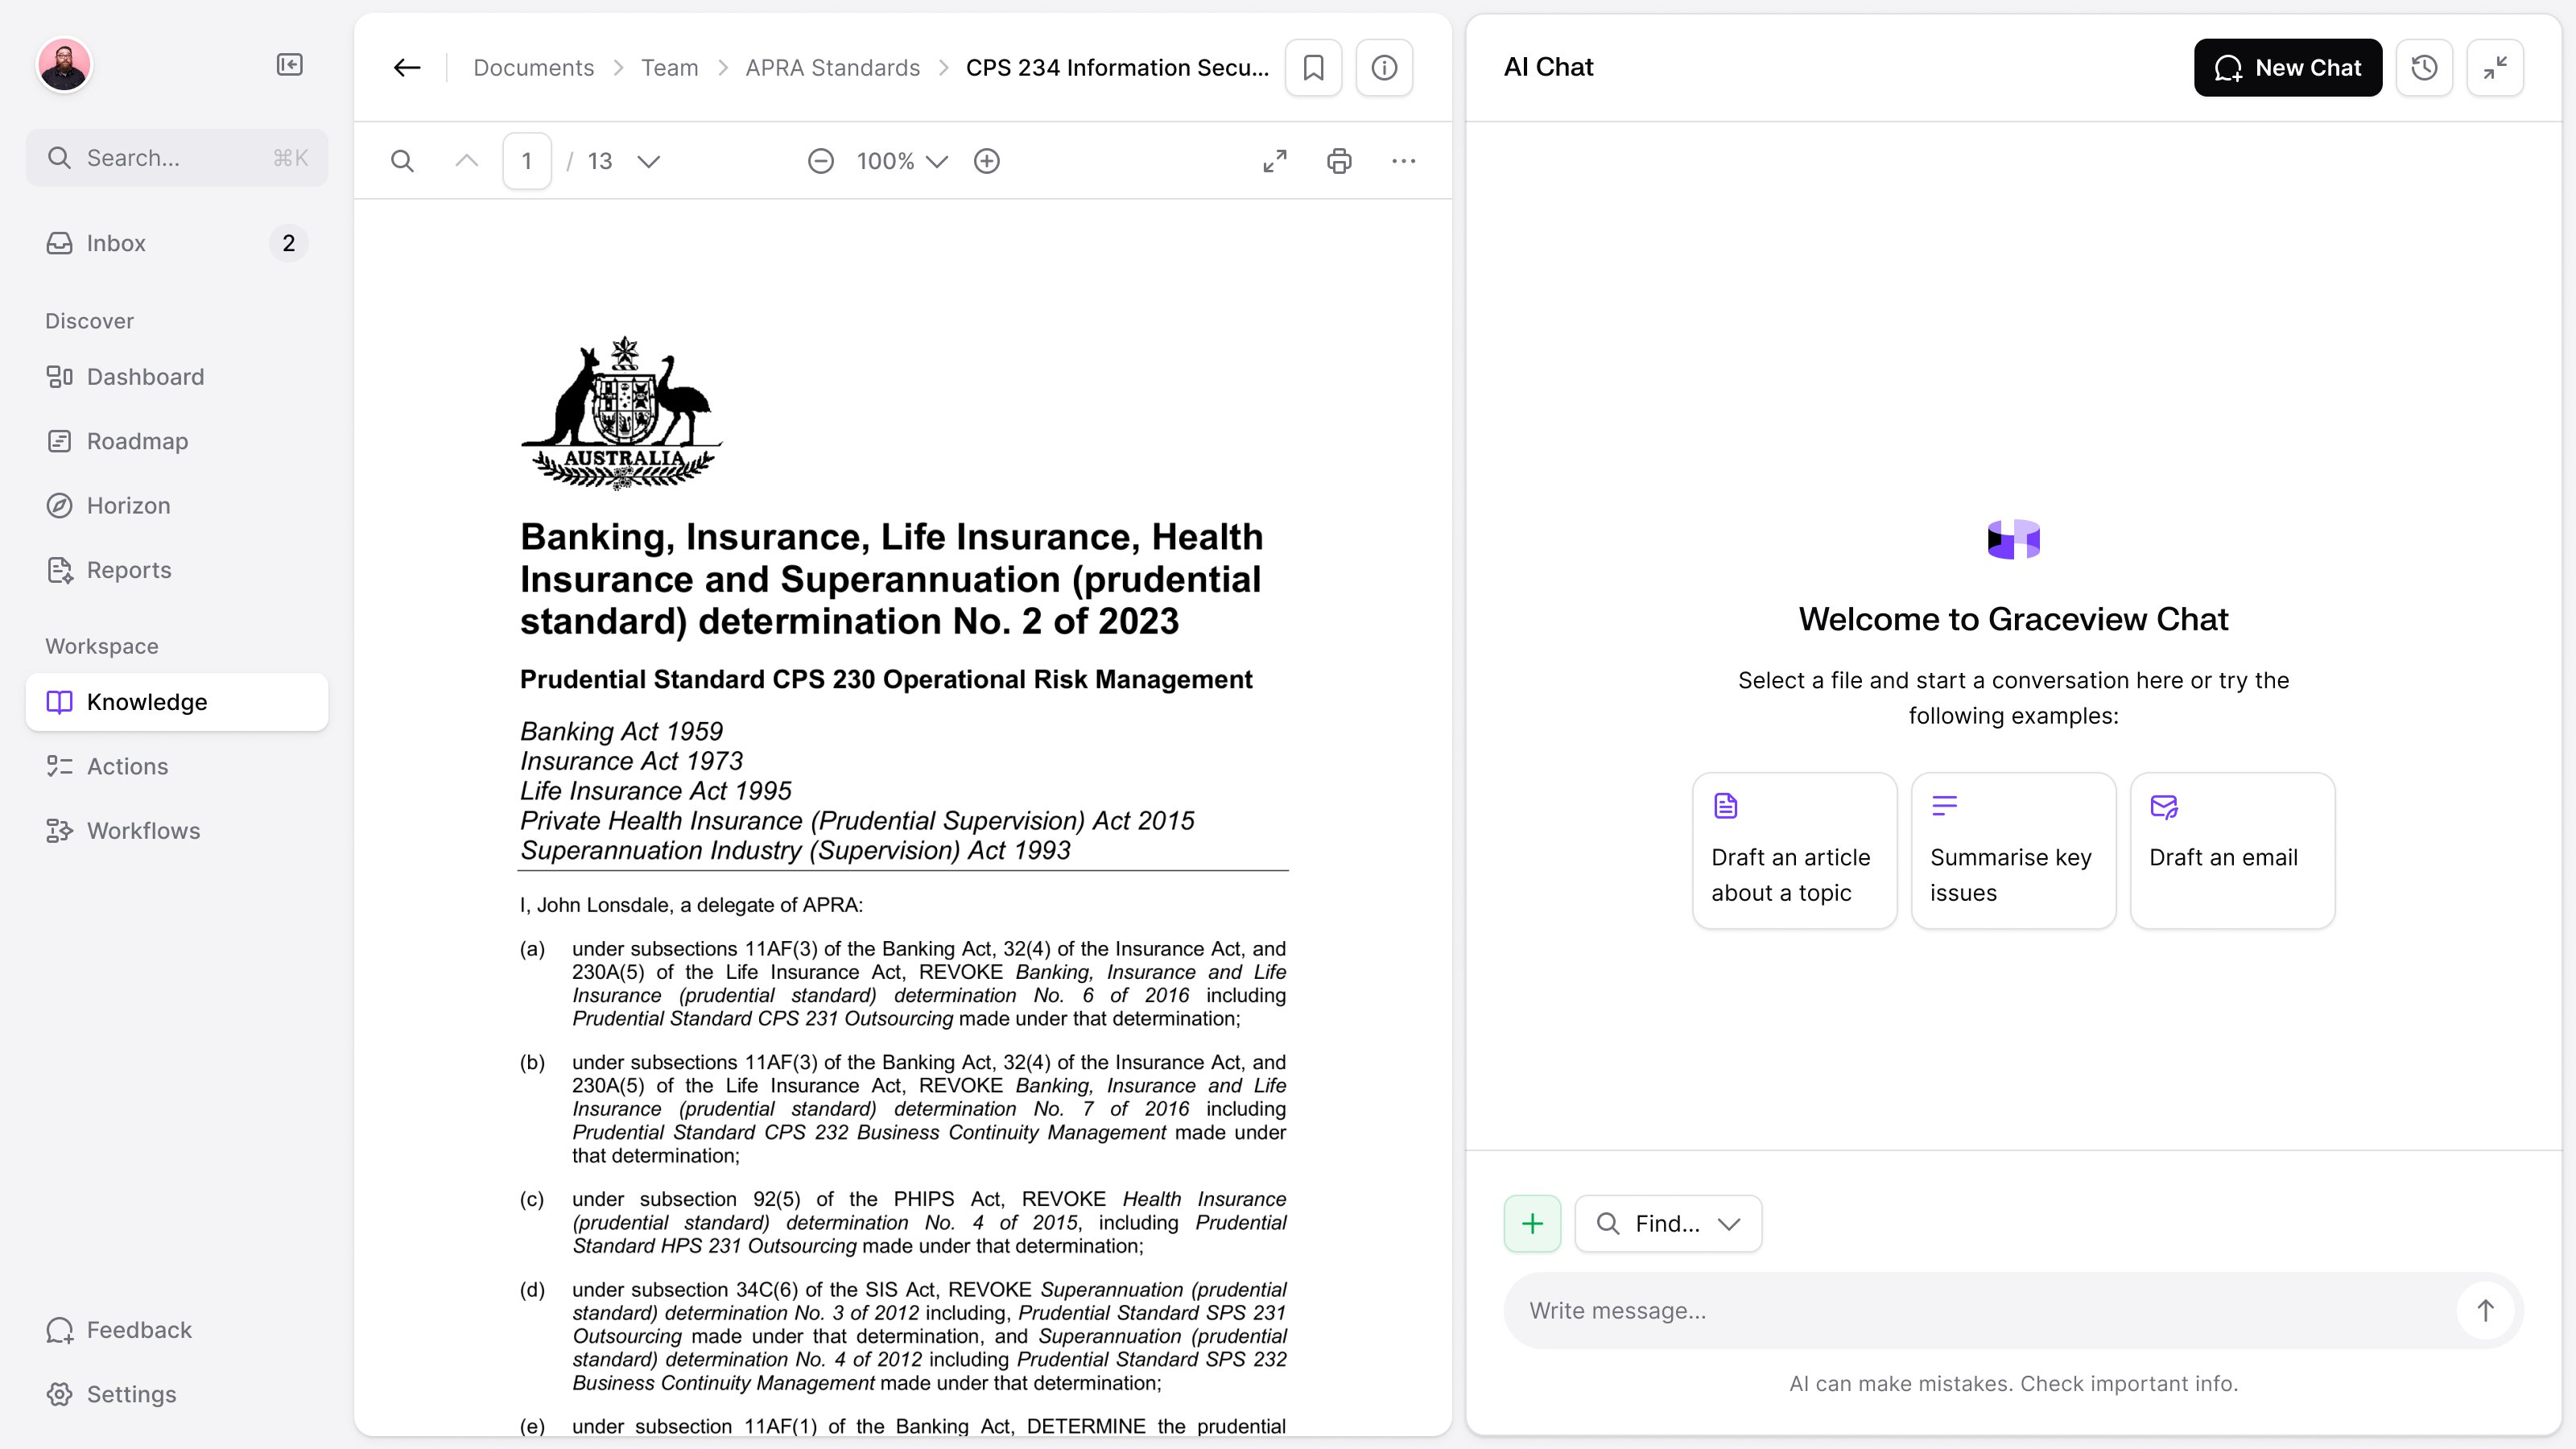Viewport: 2576px width, 1449px height.
Task: Open the 100% zoom level dropdown
Action: pos(902,161)
